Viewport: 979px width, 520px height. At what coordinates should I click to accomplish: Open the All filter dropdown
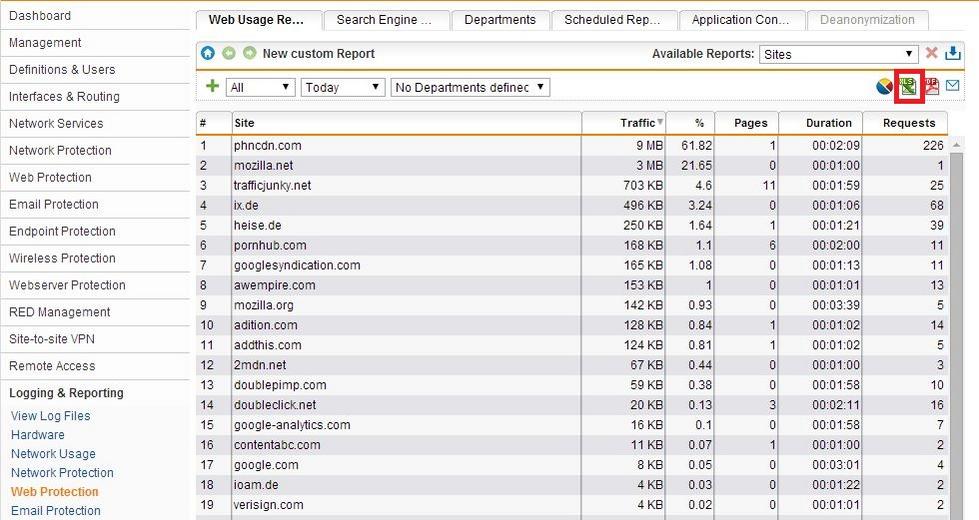tap(260, 87)
